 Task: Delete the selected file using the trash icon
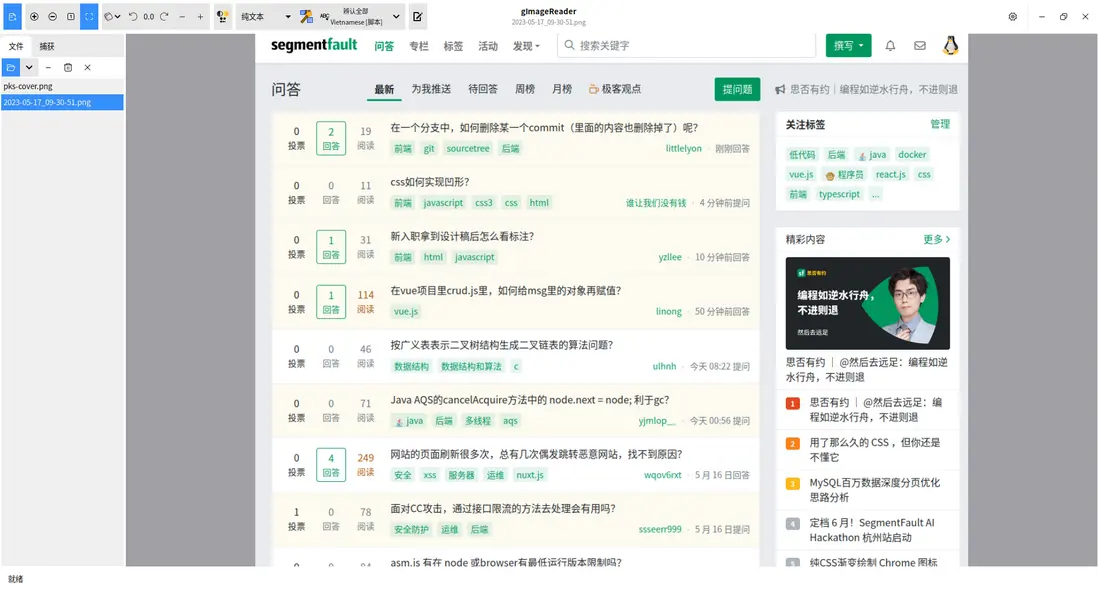pyautogui.click(x=67, y=67)
